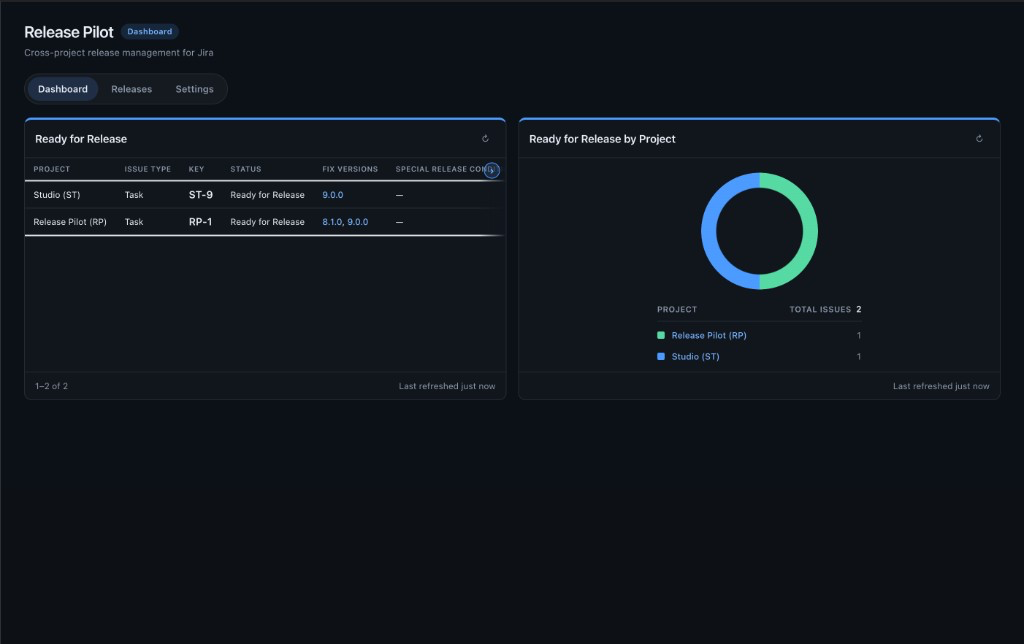The image size is (1024, 644).
Task: Click the SPECIAL RELEASE column header
Action: [441, 169]
